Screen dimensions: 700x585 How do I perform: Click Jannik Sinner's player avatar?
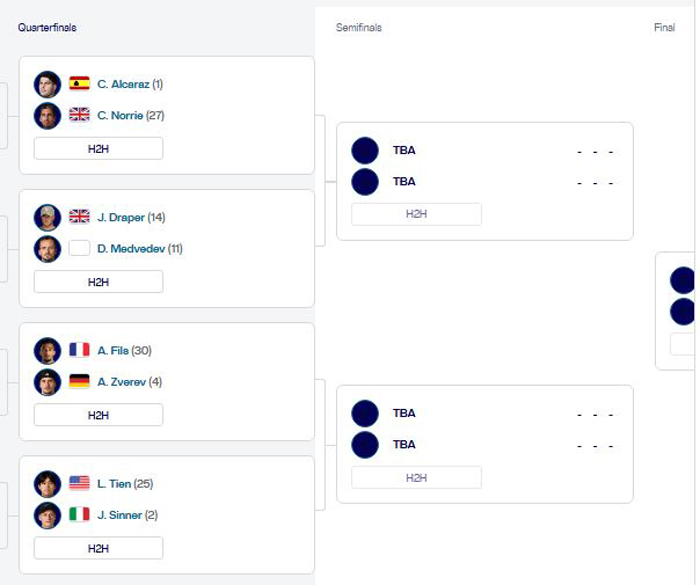(x=47, y=515)
